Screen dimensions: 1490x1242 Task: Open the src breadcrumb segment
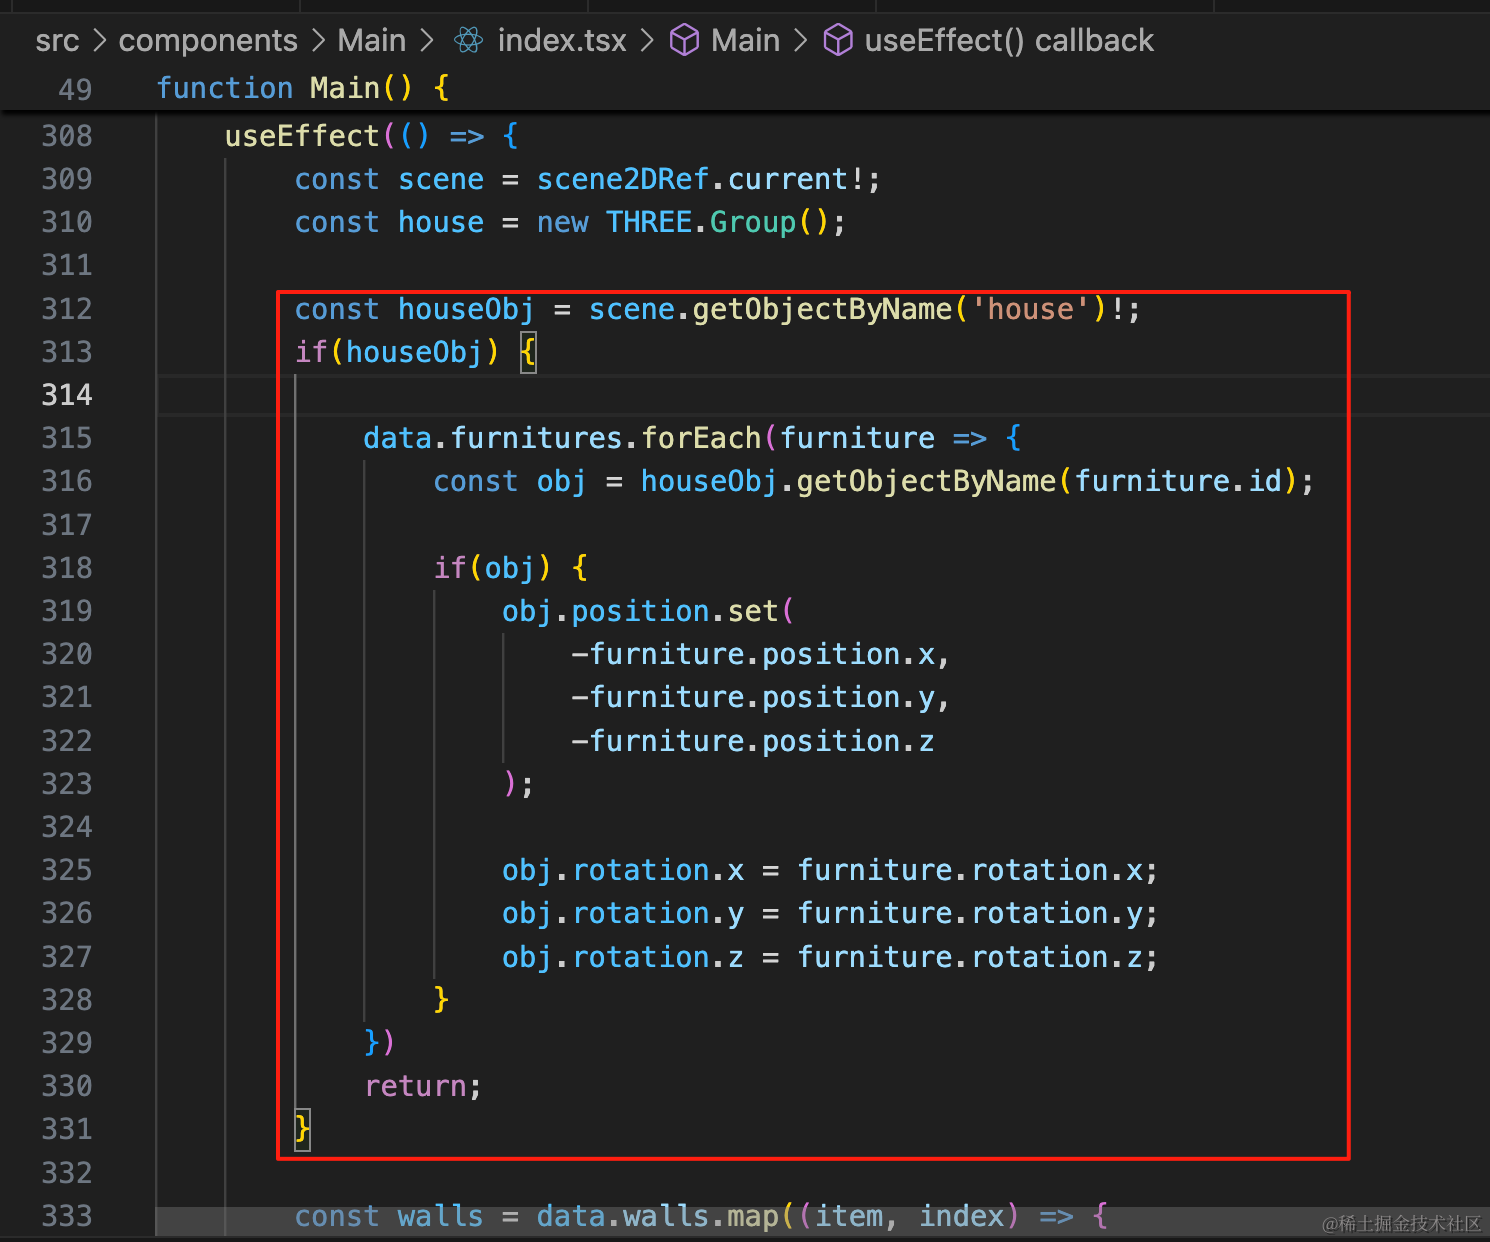point(57,41)
